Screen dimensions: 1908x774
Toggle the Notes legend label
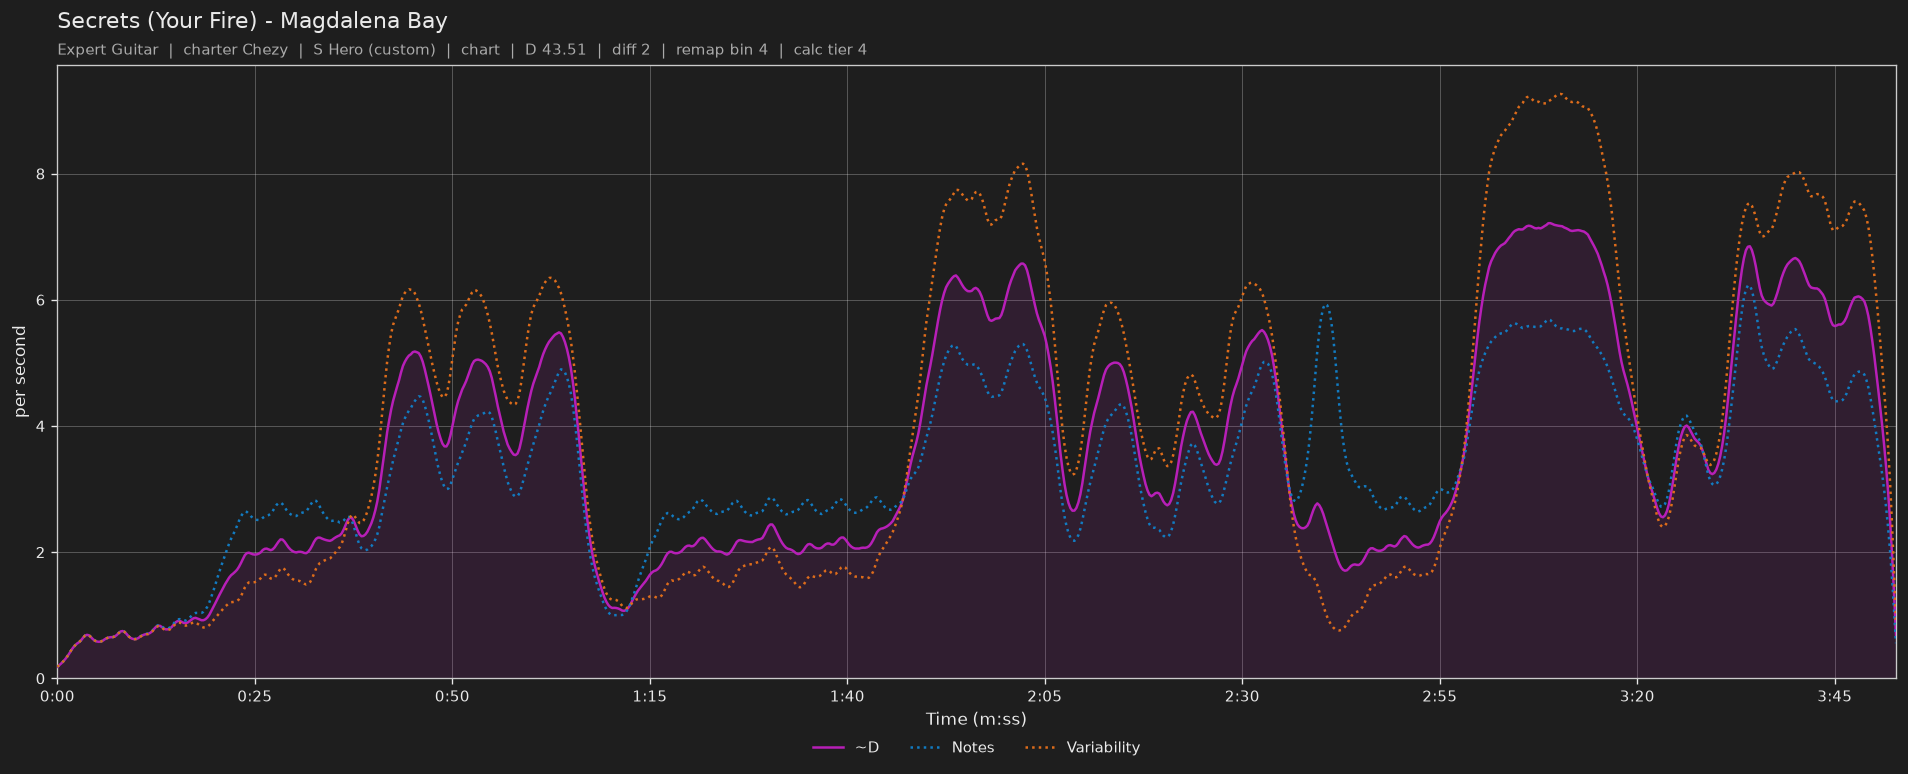973,747
